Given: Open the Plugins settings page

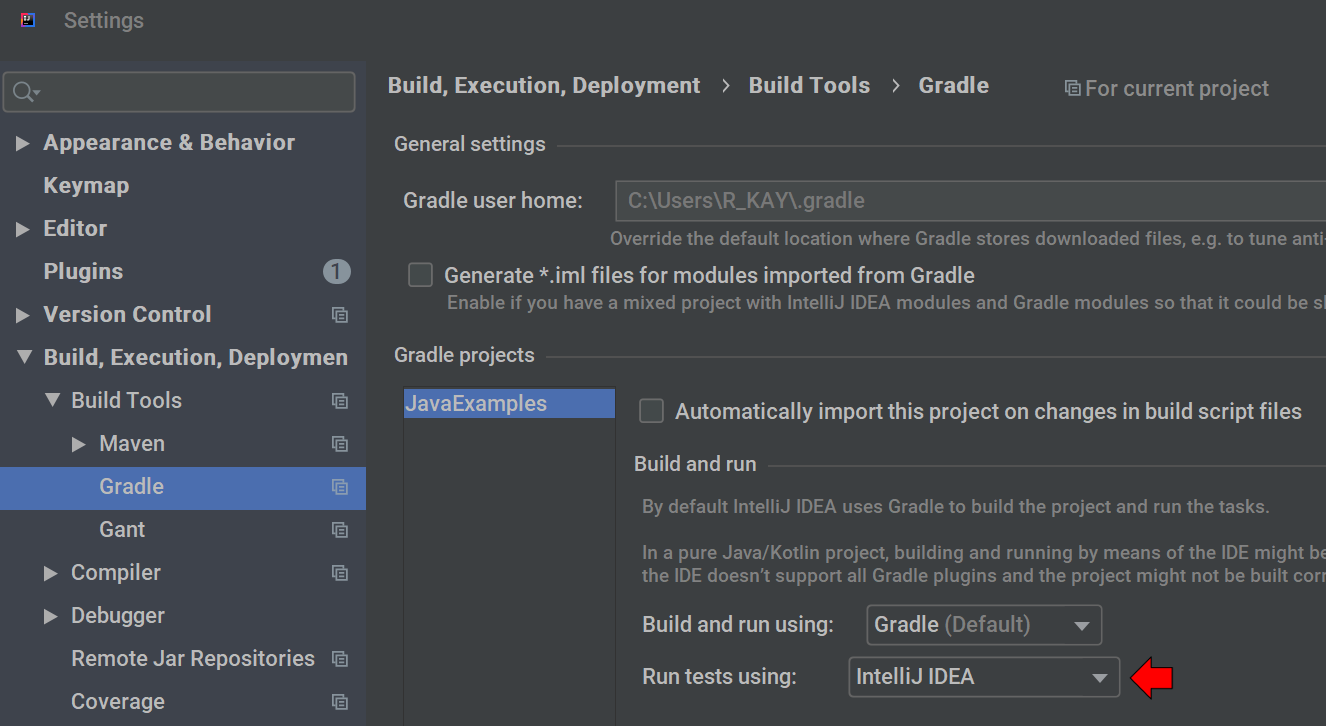Looking at the screenshot, I should pyautogui.click(x=83, y=272).
